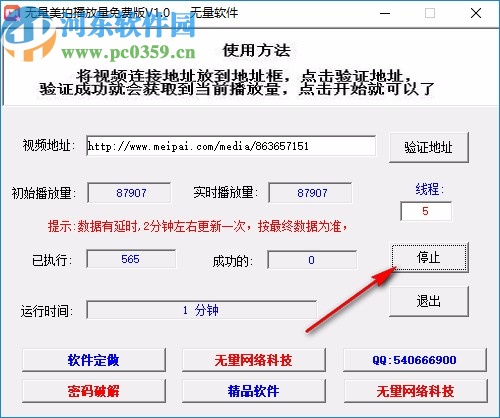Click the app icon in title bar
The height and width of the screenshot is (418, 500).
(x=12, y=13)
